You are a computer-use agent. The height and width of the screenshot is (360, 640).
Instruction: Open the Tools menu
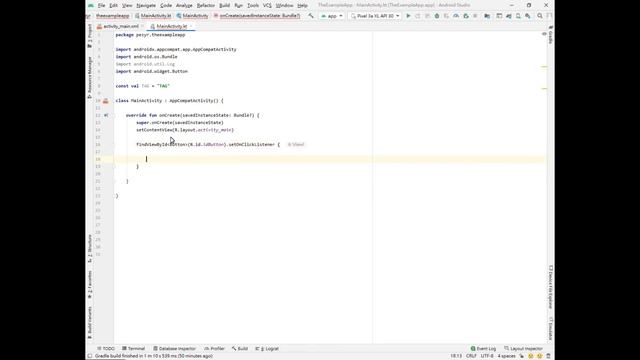(253, 5)
